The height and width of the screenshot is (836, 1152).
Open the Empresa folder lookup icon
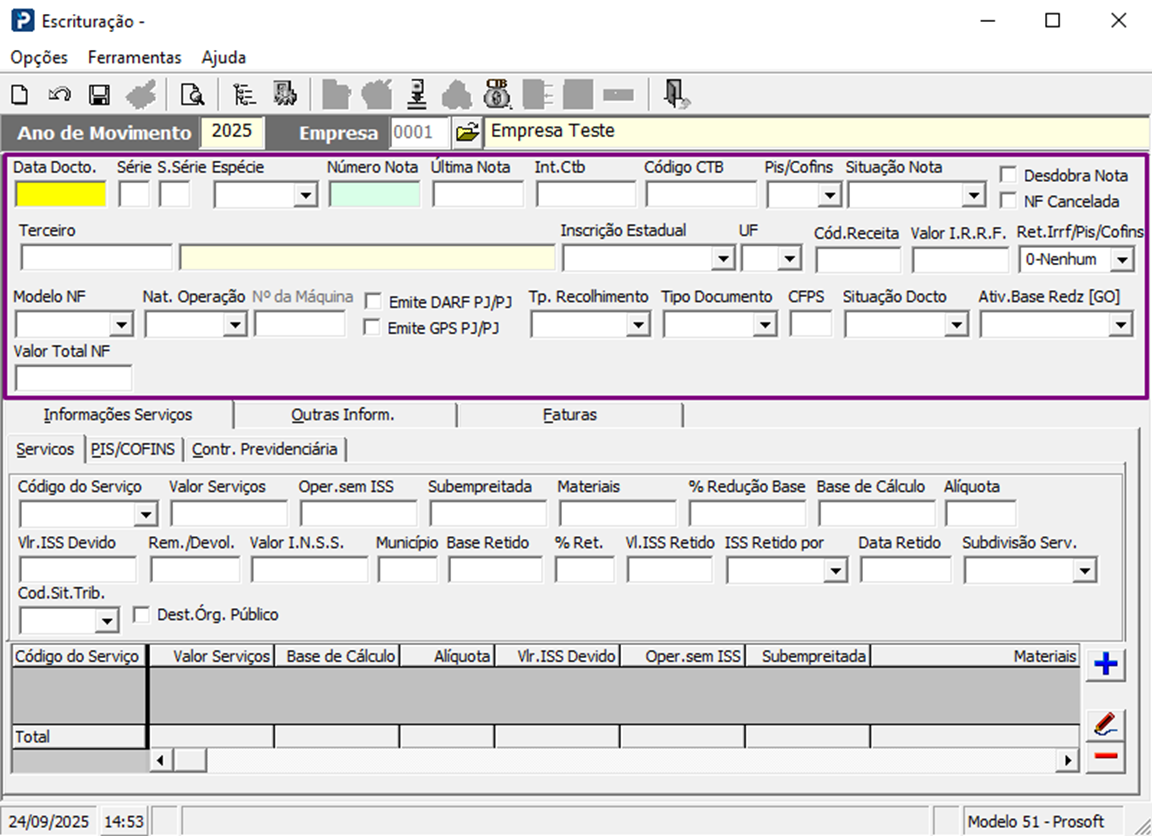(466, 132)
